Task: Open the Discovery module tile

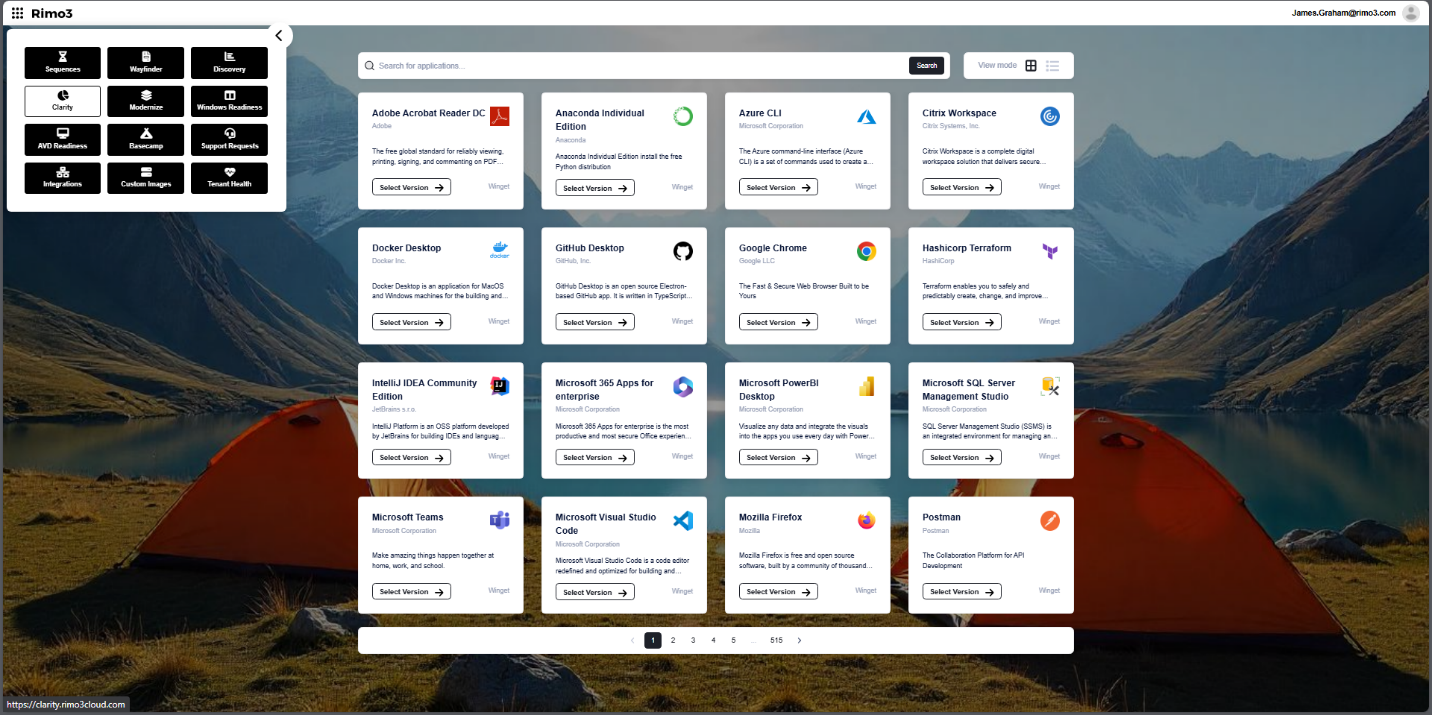Action: tap(229, 63)
